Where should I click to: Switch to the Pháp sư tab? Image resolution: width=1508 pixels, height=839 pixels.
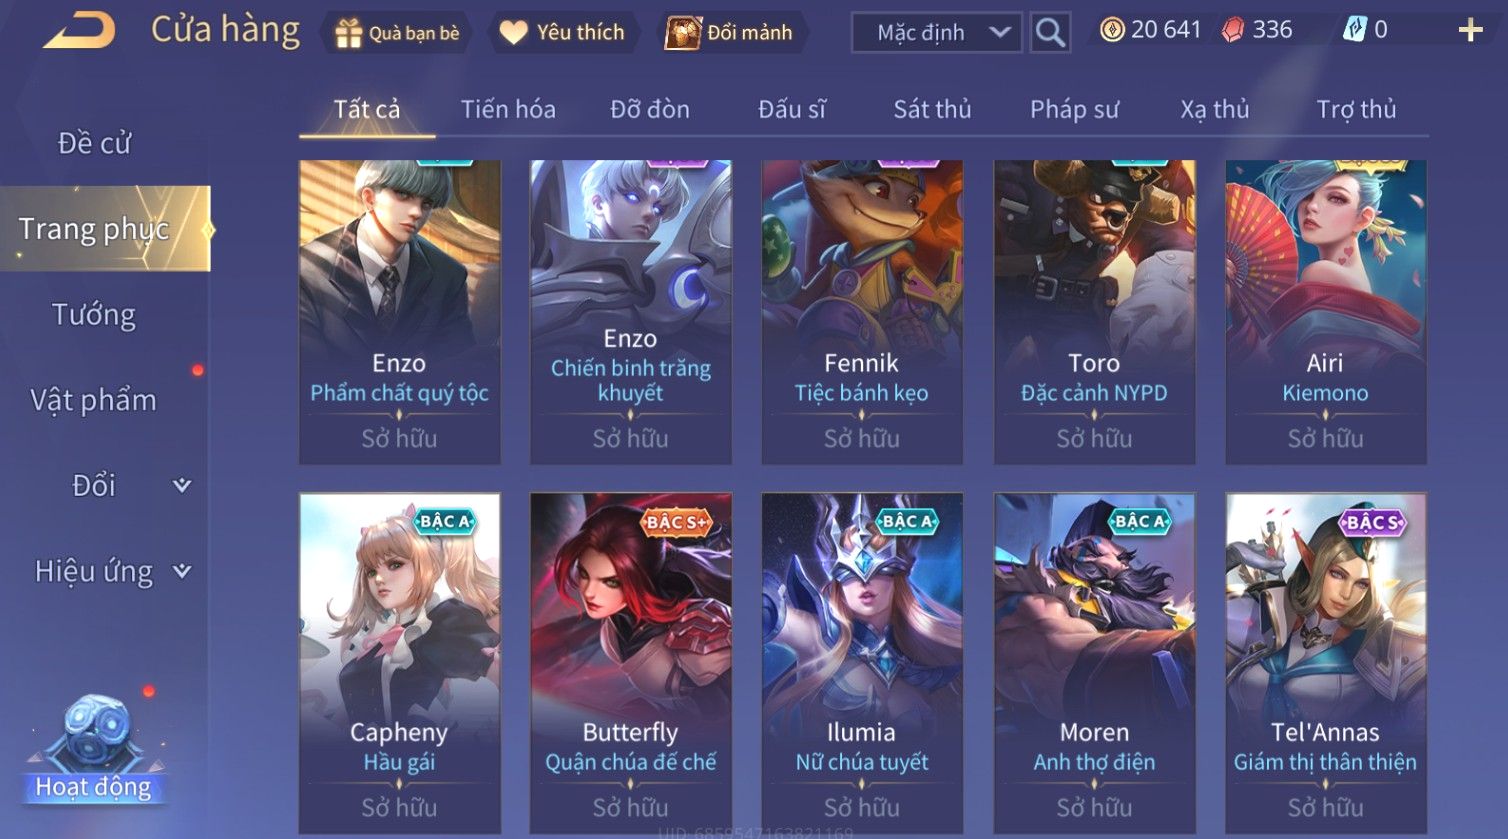(1074, 109)
